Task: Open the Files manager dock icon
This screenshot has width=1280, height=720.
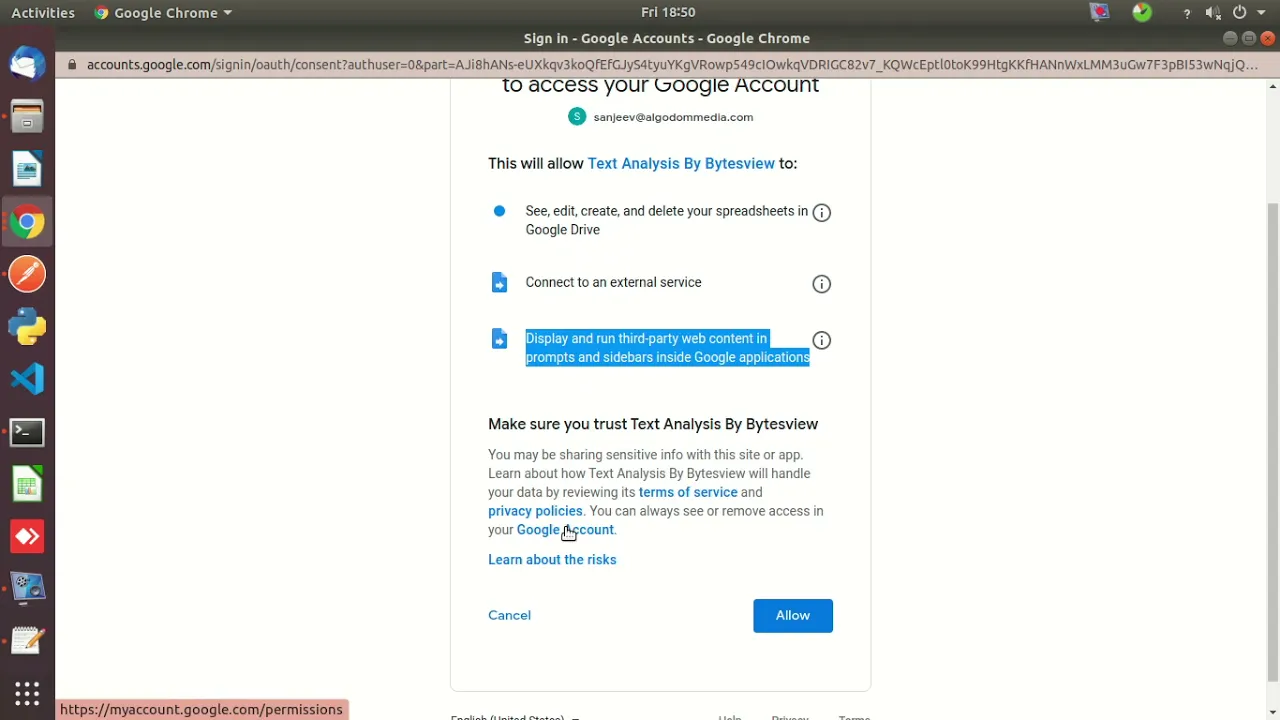Action: pyautogui.click(x=27, y=116)
